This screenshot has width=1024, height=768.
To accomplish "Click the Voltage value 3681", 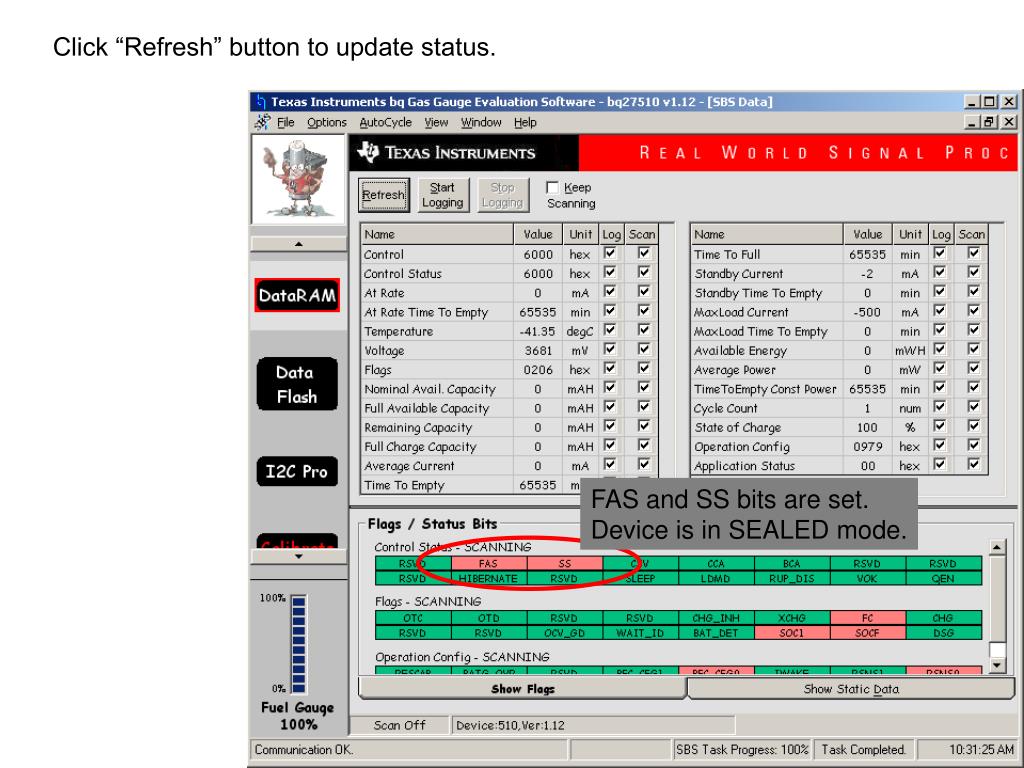I will (538, 351).
